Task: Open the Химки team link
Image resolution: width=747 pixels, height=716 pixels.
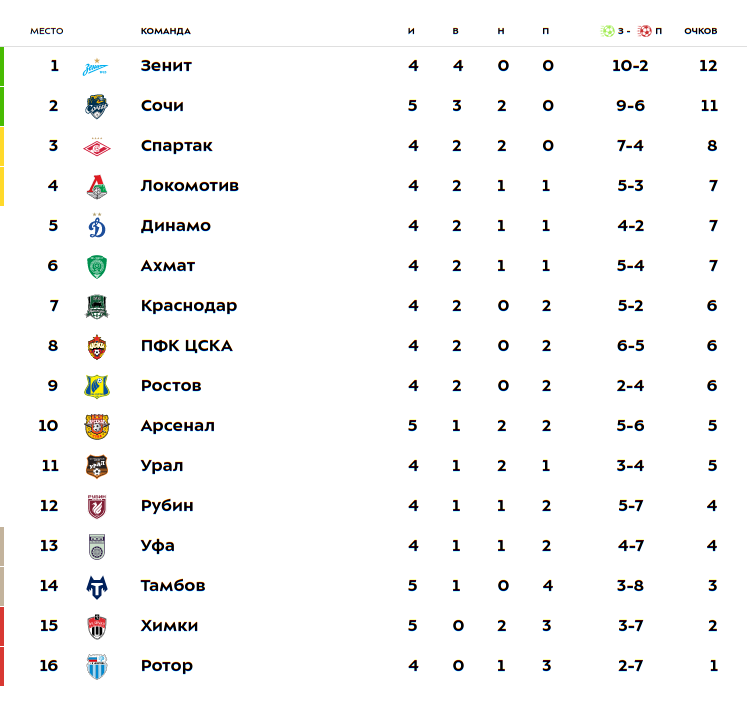Action: tap(169, 626)
